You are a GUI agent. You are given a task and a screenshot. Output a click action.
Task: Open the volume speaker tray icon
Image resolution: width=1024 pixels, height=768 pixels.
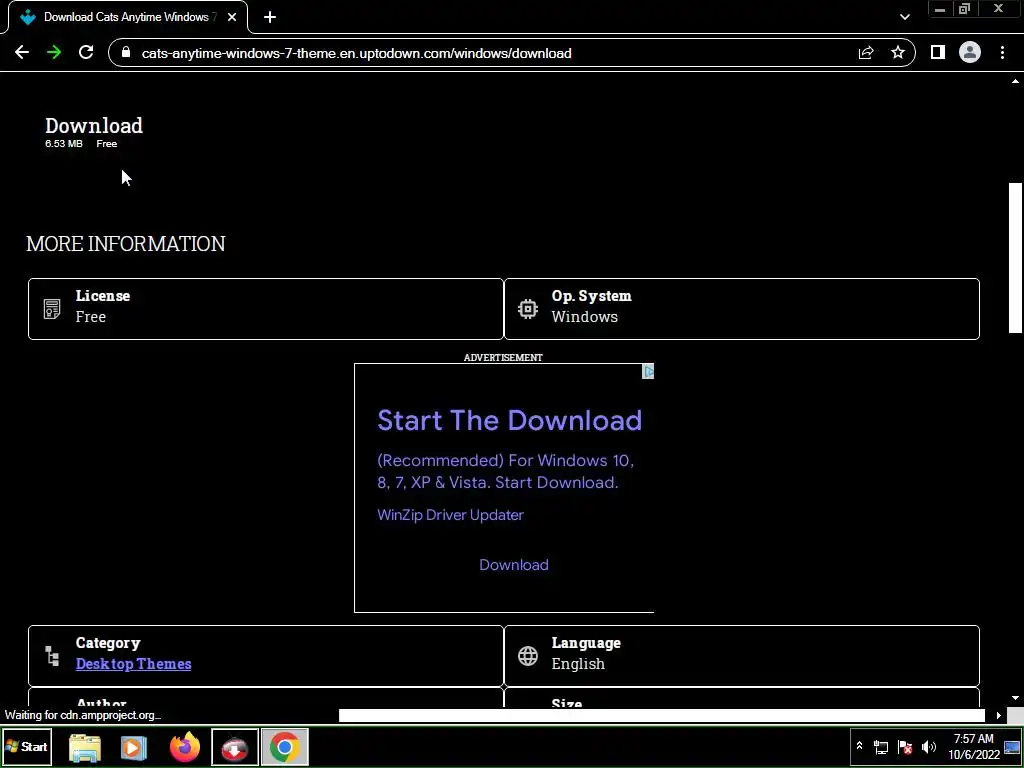point(929,747)
